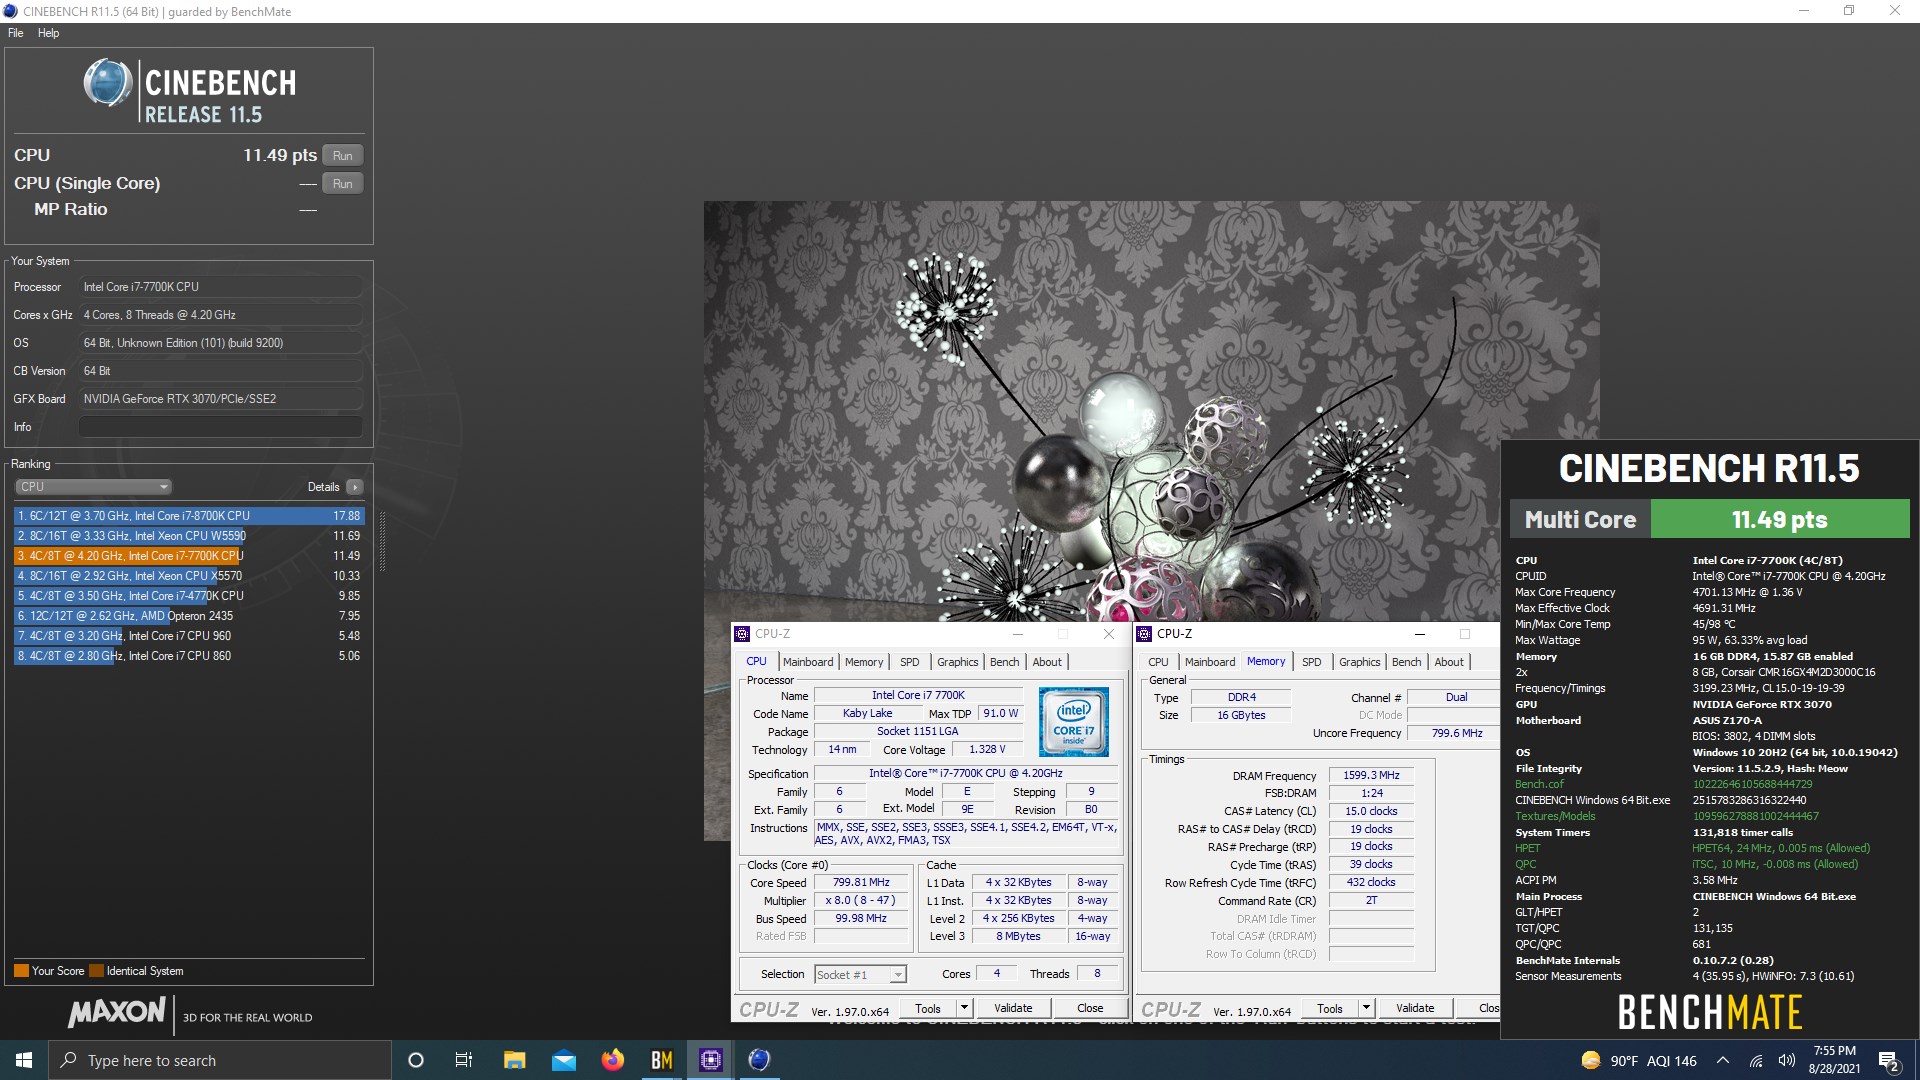1920x1080 pixels.
Task: Open Bench tab in left CPU-Z window
Action: 1005,662
